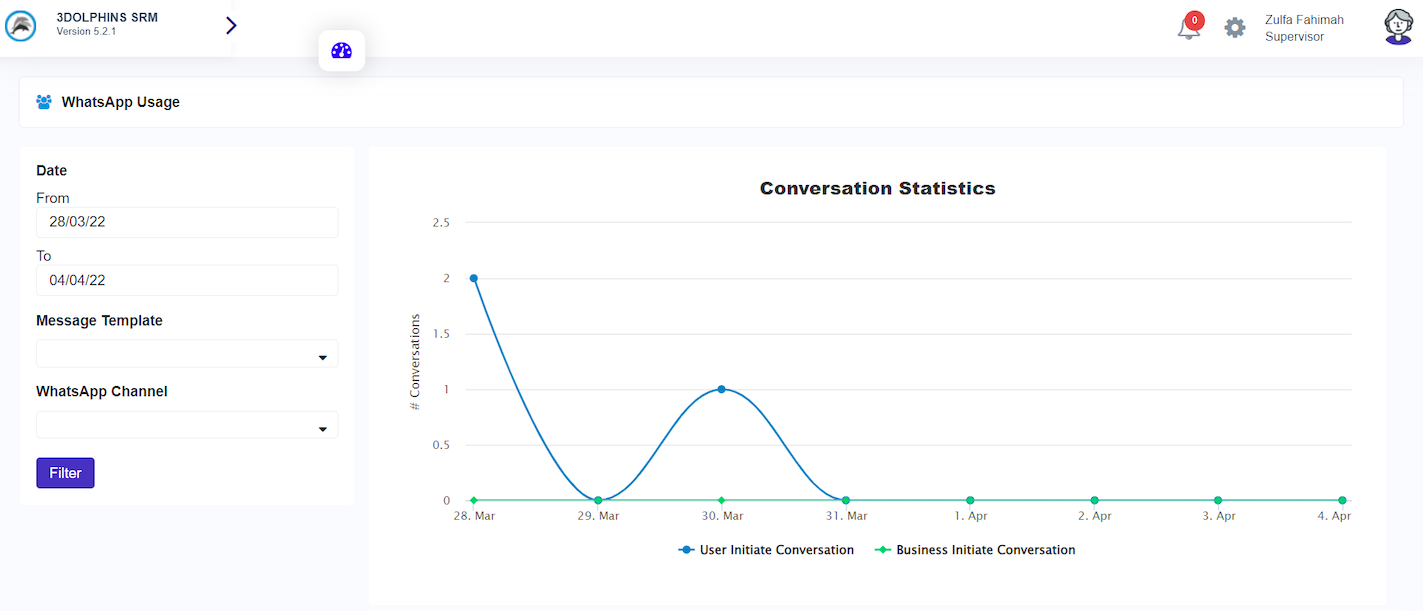Open the notifications bell

(1188, 29)
